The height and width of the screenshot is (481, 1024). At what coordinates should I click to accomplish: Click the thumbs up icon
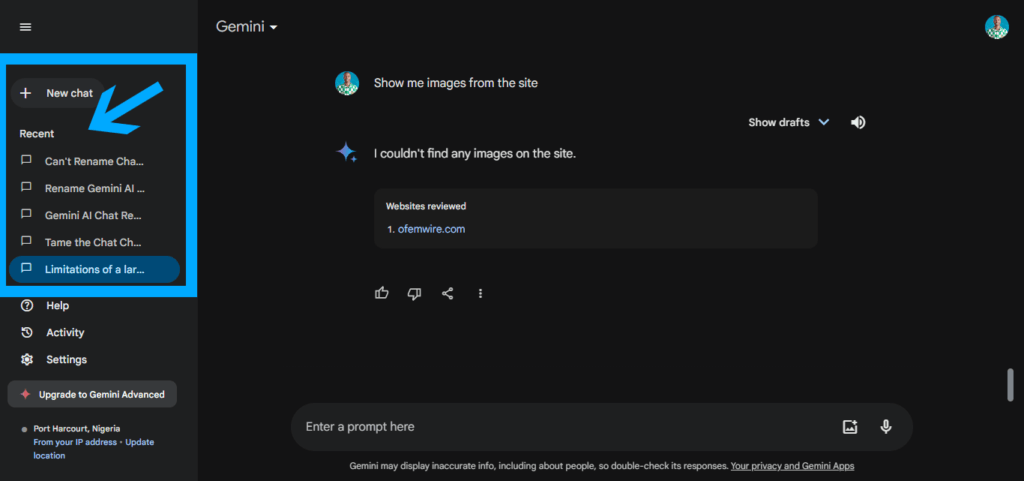(382, 294)
